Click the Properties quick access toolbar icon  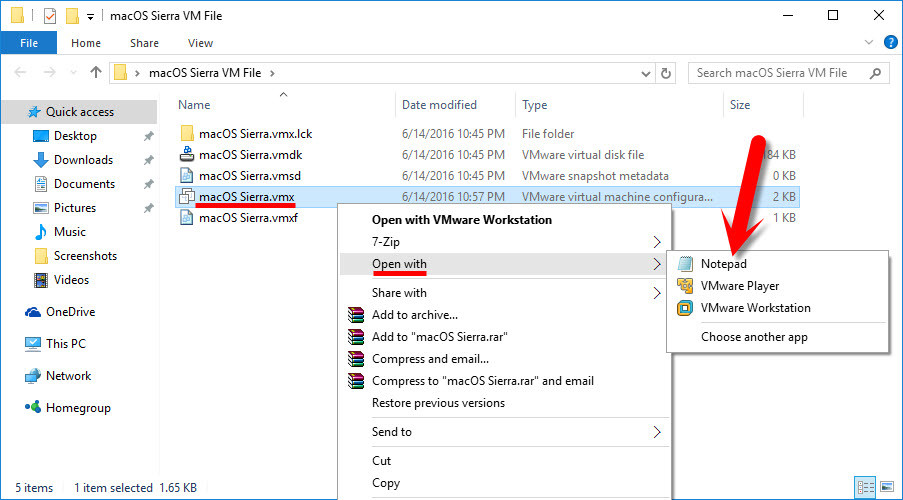pos(51,16)
